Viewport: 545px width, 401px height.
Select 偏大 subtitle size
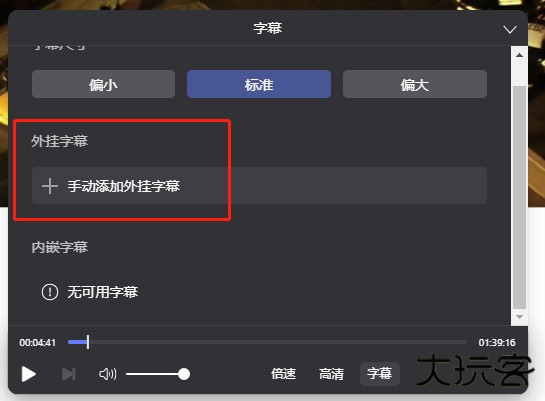pos(415,84)
